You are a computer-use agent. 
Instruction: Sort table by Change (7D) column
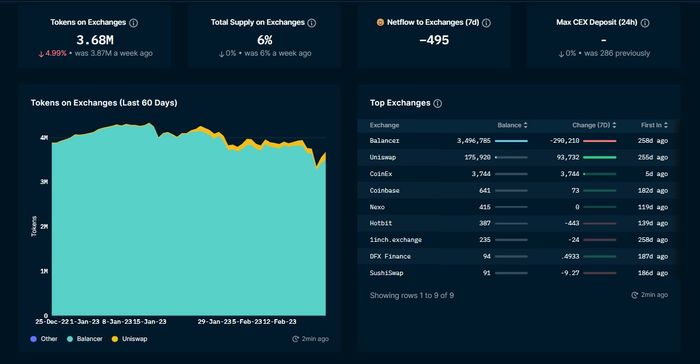[x=594, y=125]
